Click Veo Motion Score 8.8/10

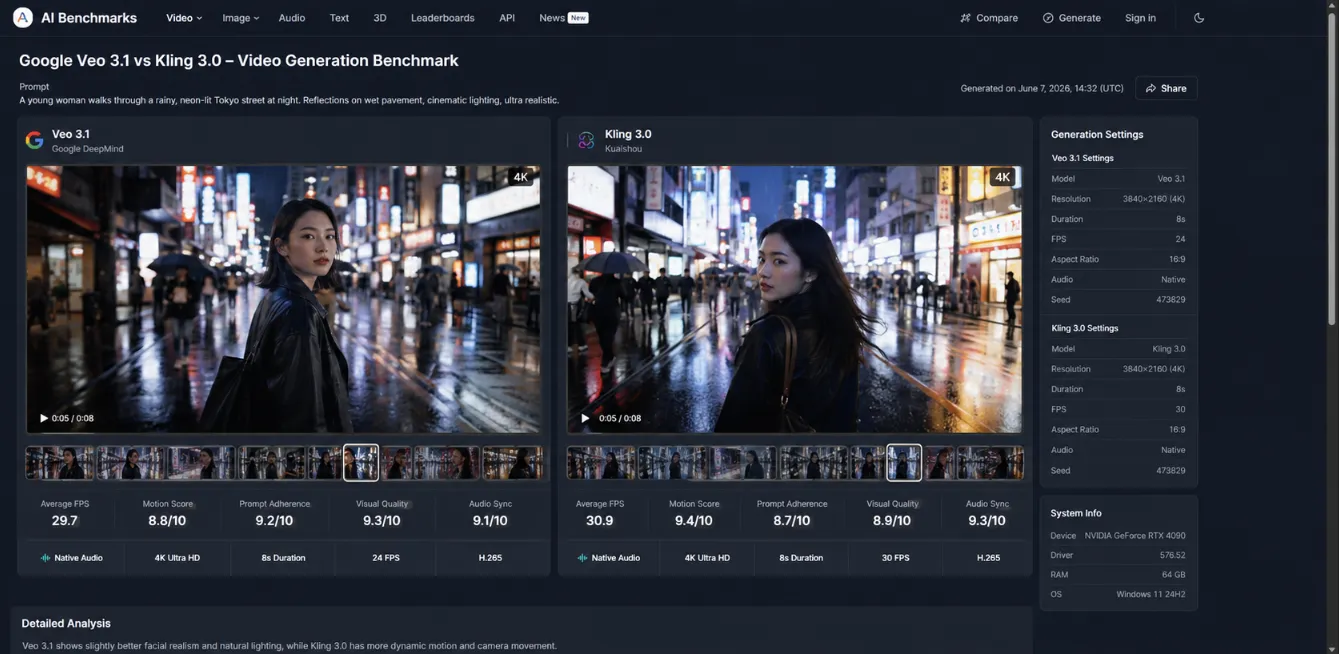(167, 521)
